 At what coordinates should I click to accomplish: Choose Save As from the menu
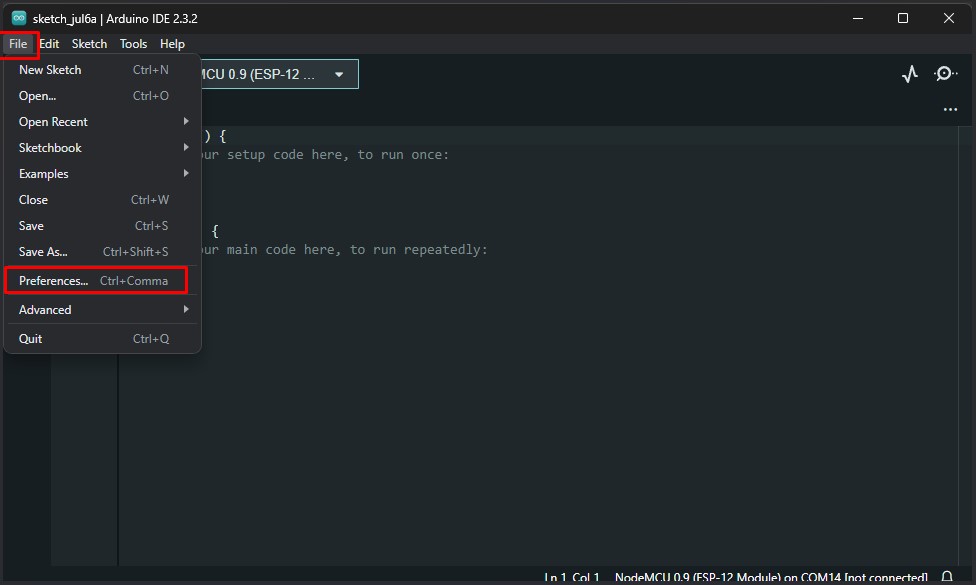click(x=43, y=251)
